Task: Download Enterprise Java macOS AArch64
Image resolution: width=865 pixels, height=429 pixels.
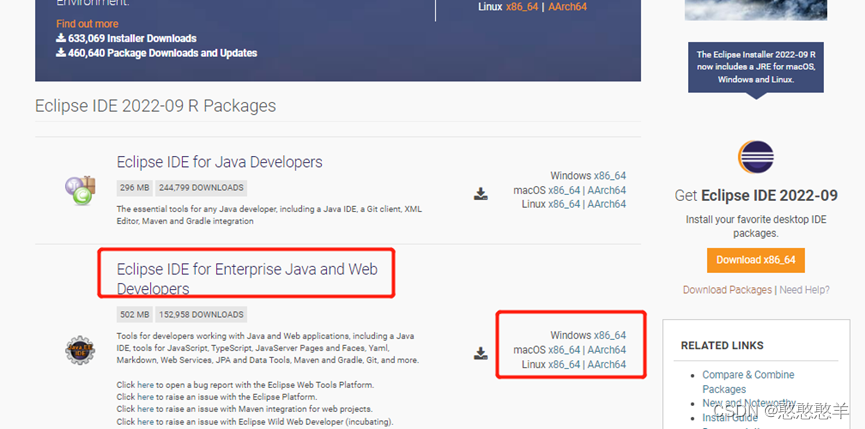Action: click(x=607, y=350)
